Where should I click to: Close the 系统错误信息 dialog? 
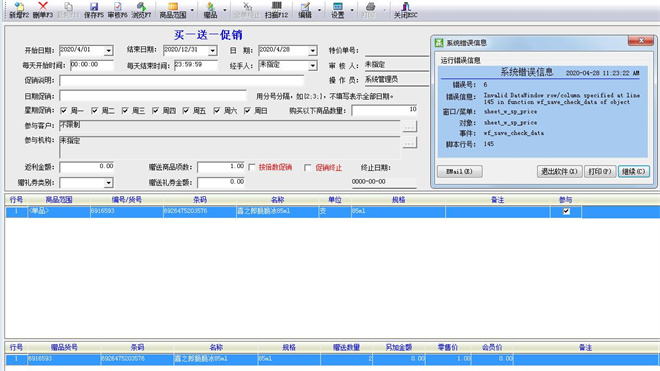point(641,40)
